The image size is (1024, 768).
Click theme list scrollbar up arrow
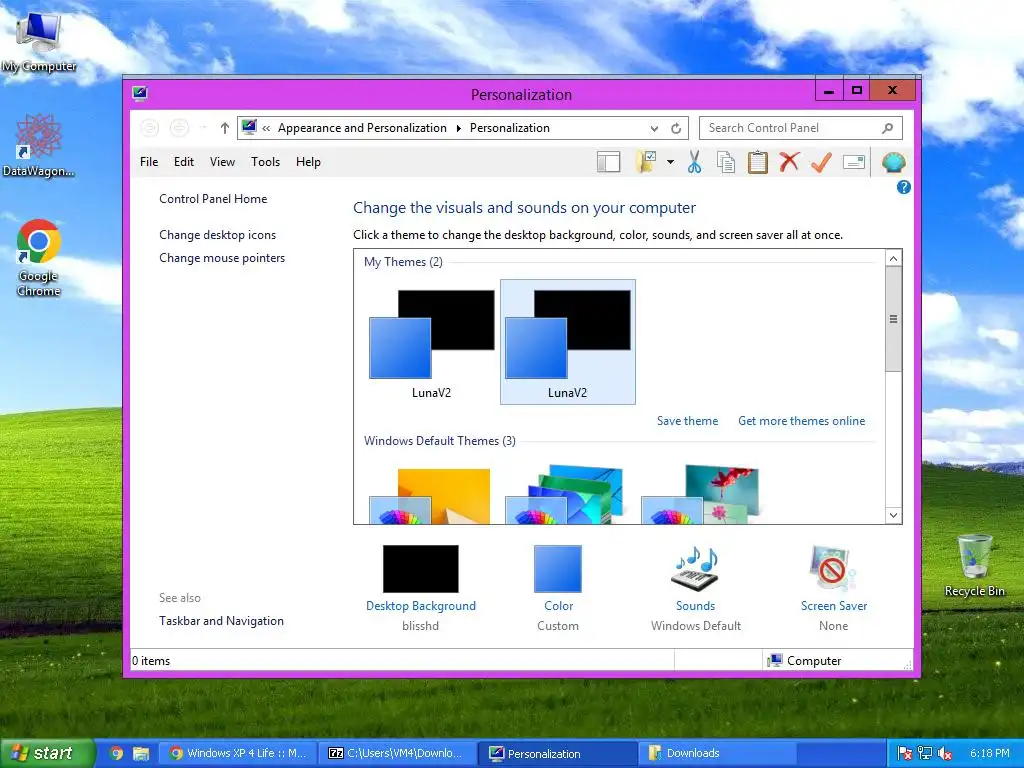(893, 259)
